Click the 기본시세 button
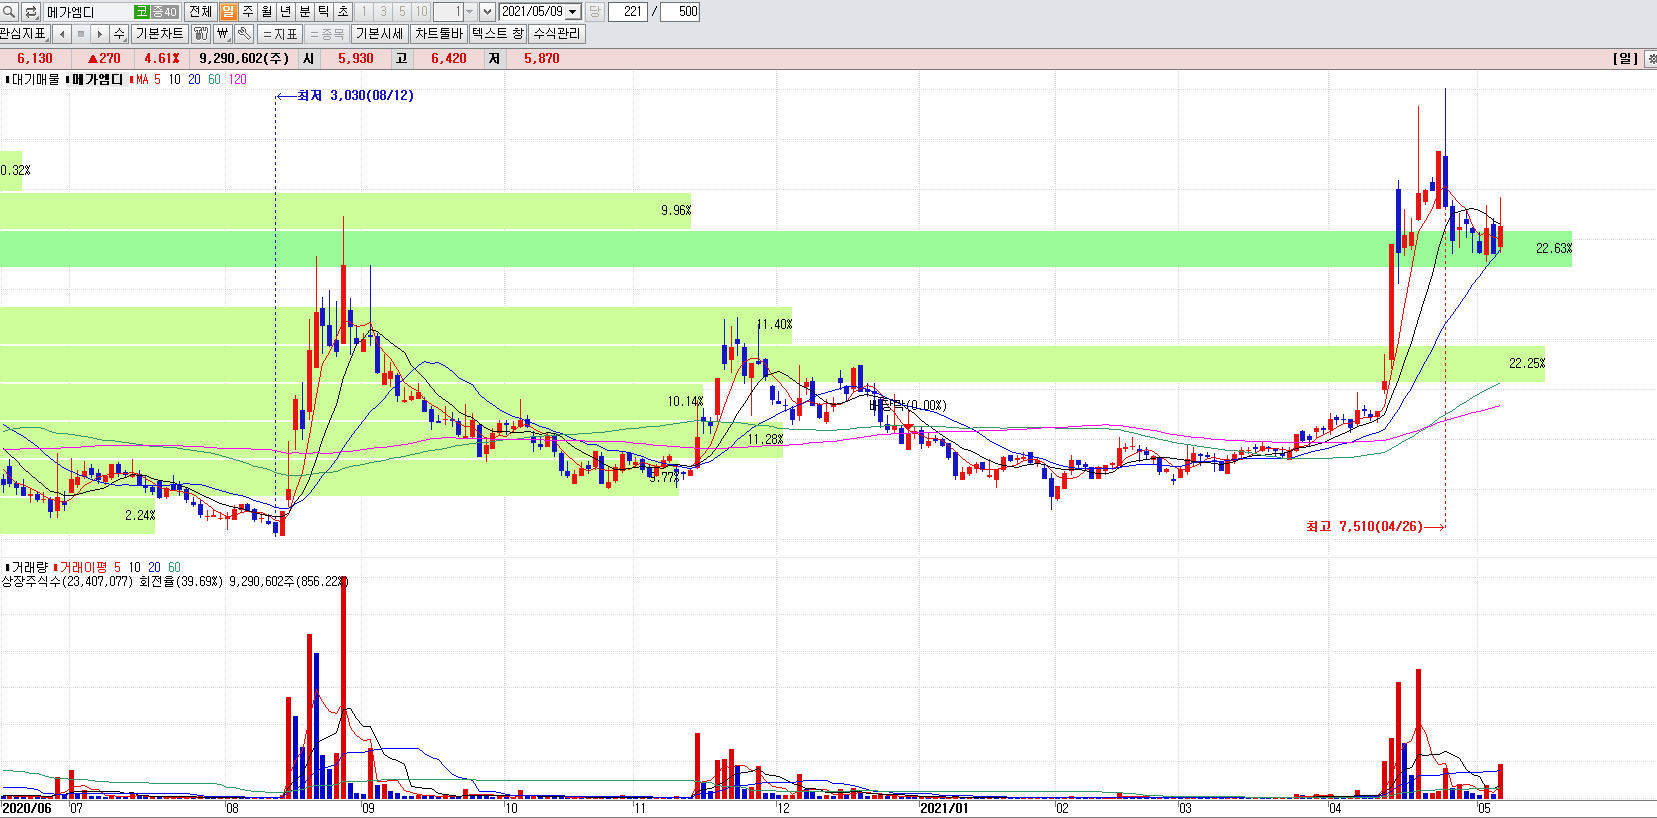The width and height of the screenshot is (1657, 818). 380,34
